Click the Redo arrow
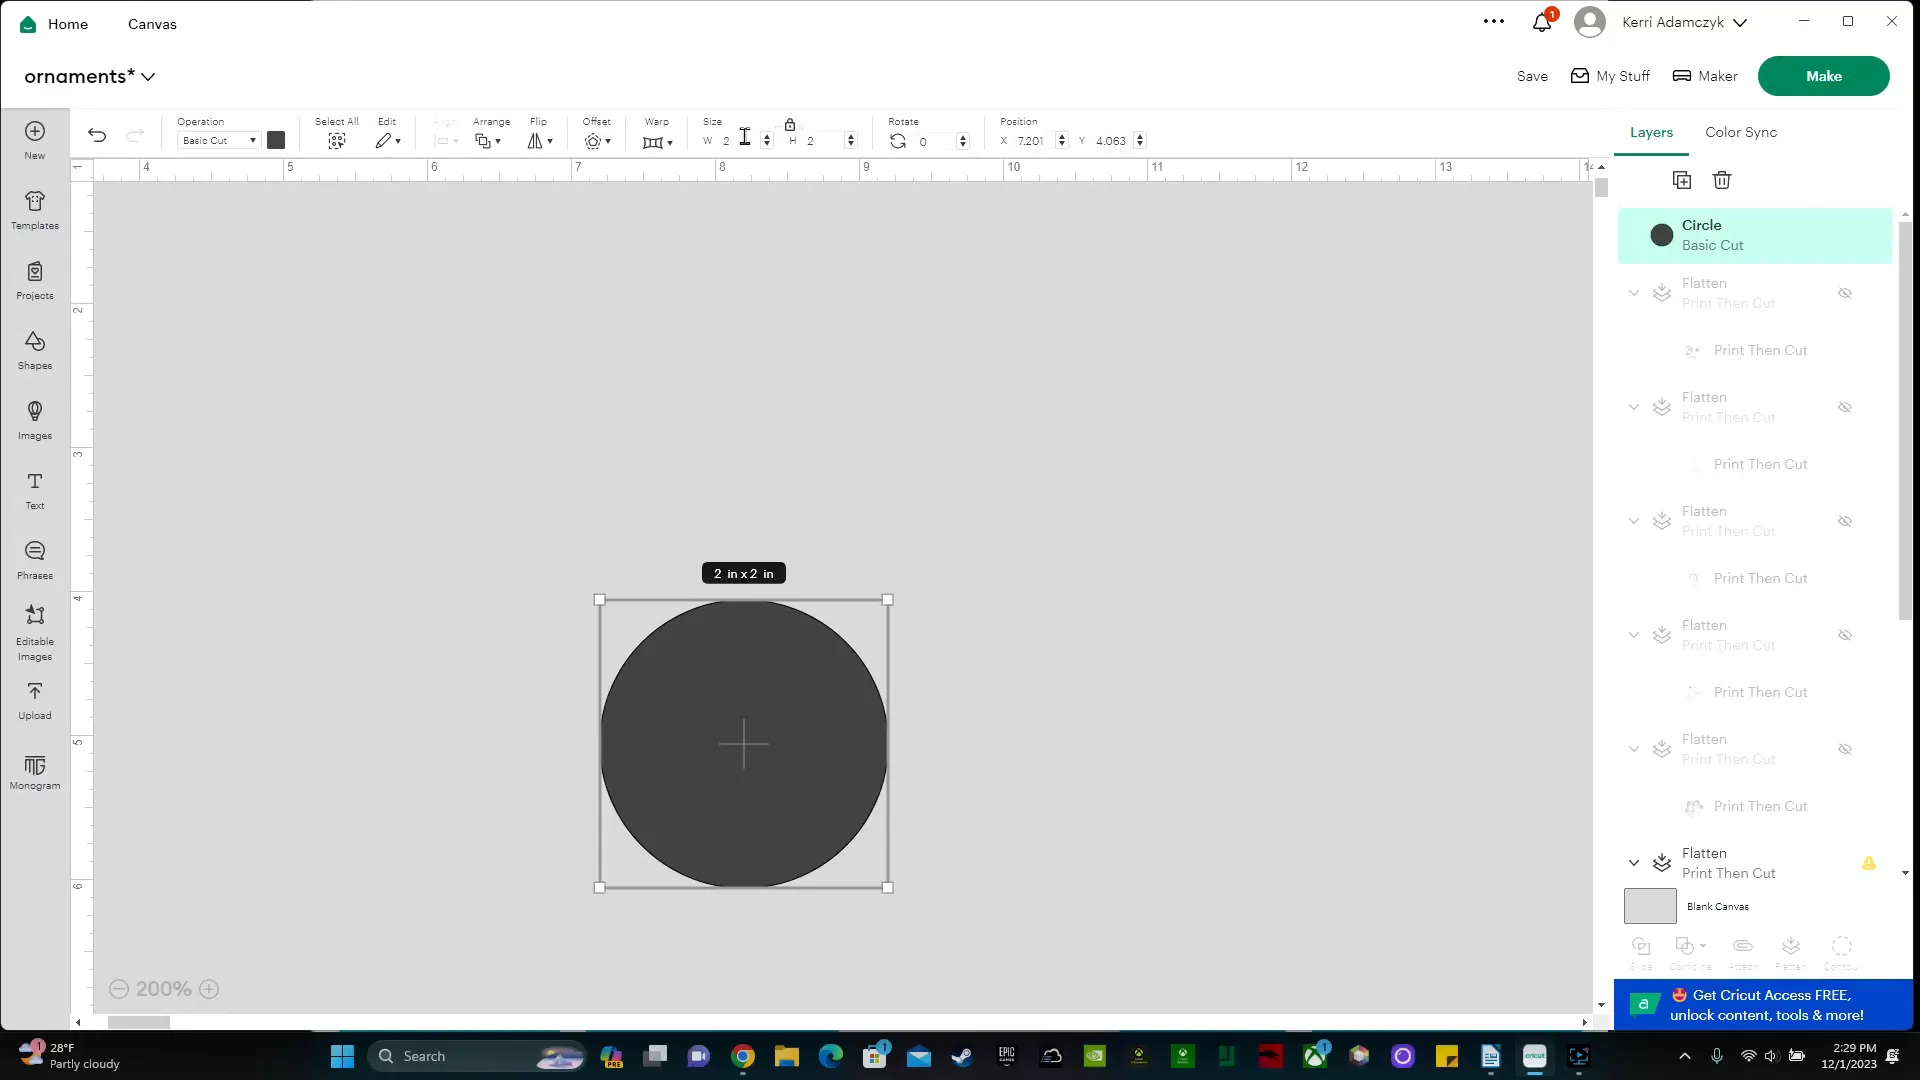The width and height of the screenshot is (1920, 1080). [135, 135]
